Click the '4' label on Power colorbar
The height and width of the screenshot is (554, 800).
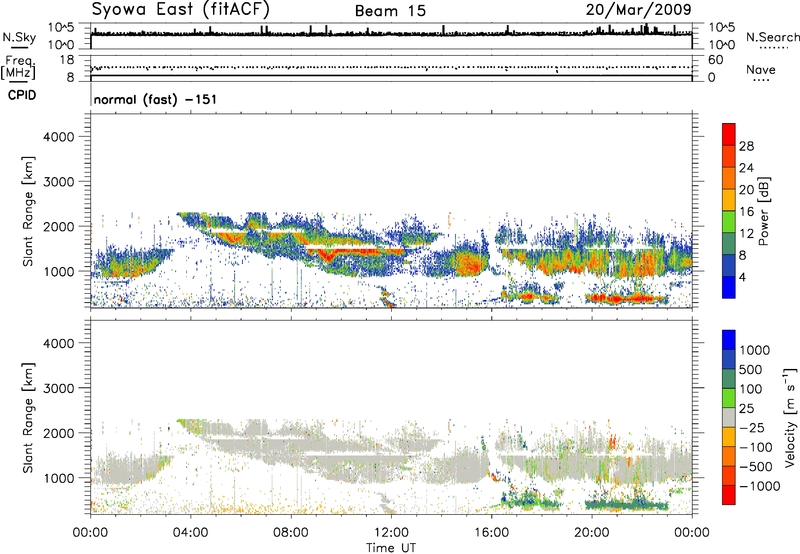(x=743, y=278)
